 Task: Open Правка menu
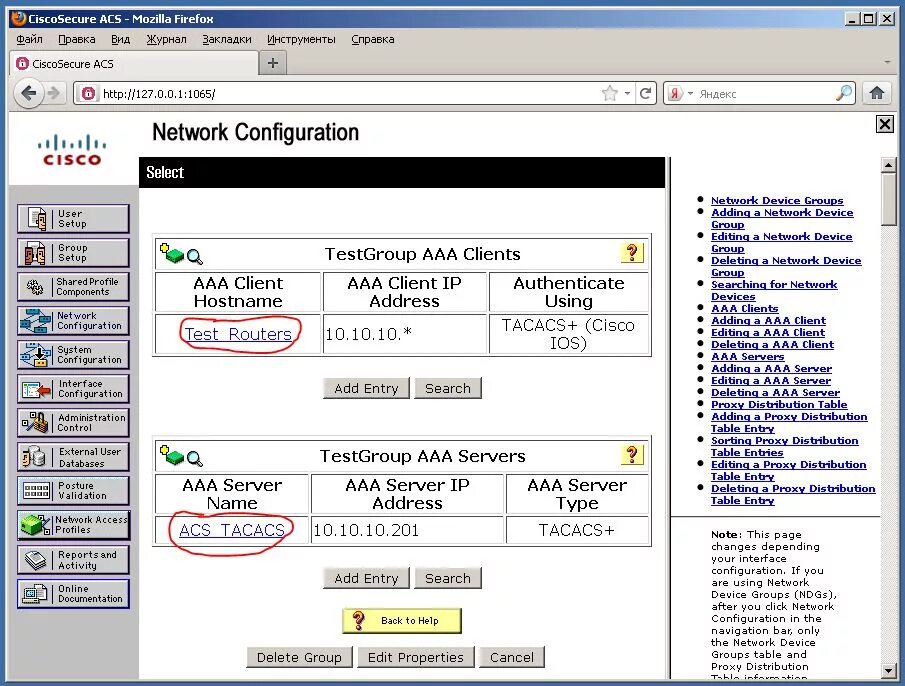point(77,39)
